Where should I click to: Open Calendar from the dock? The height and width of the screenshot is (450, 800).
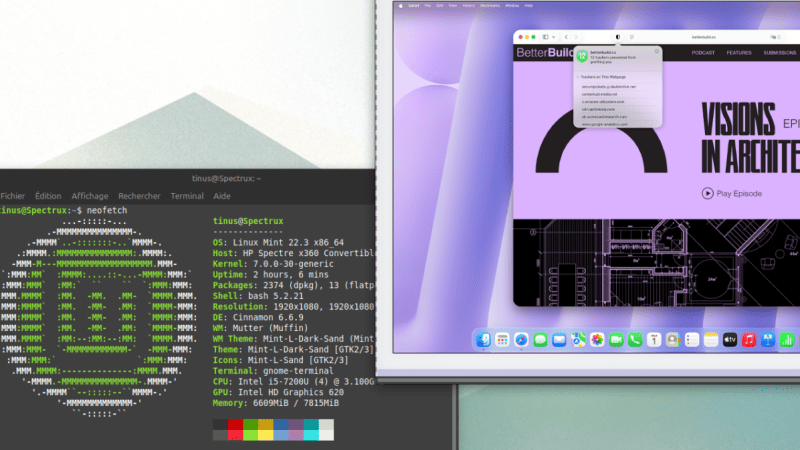click(x=654, y=340)
